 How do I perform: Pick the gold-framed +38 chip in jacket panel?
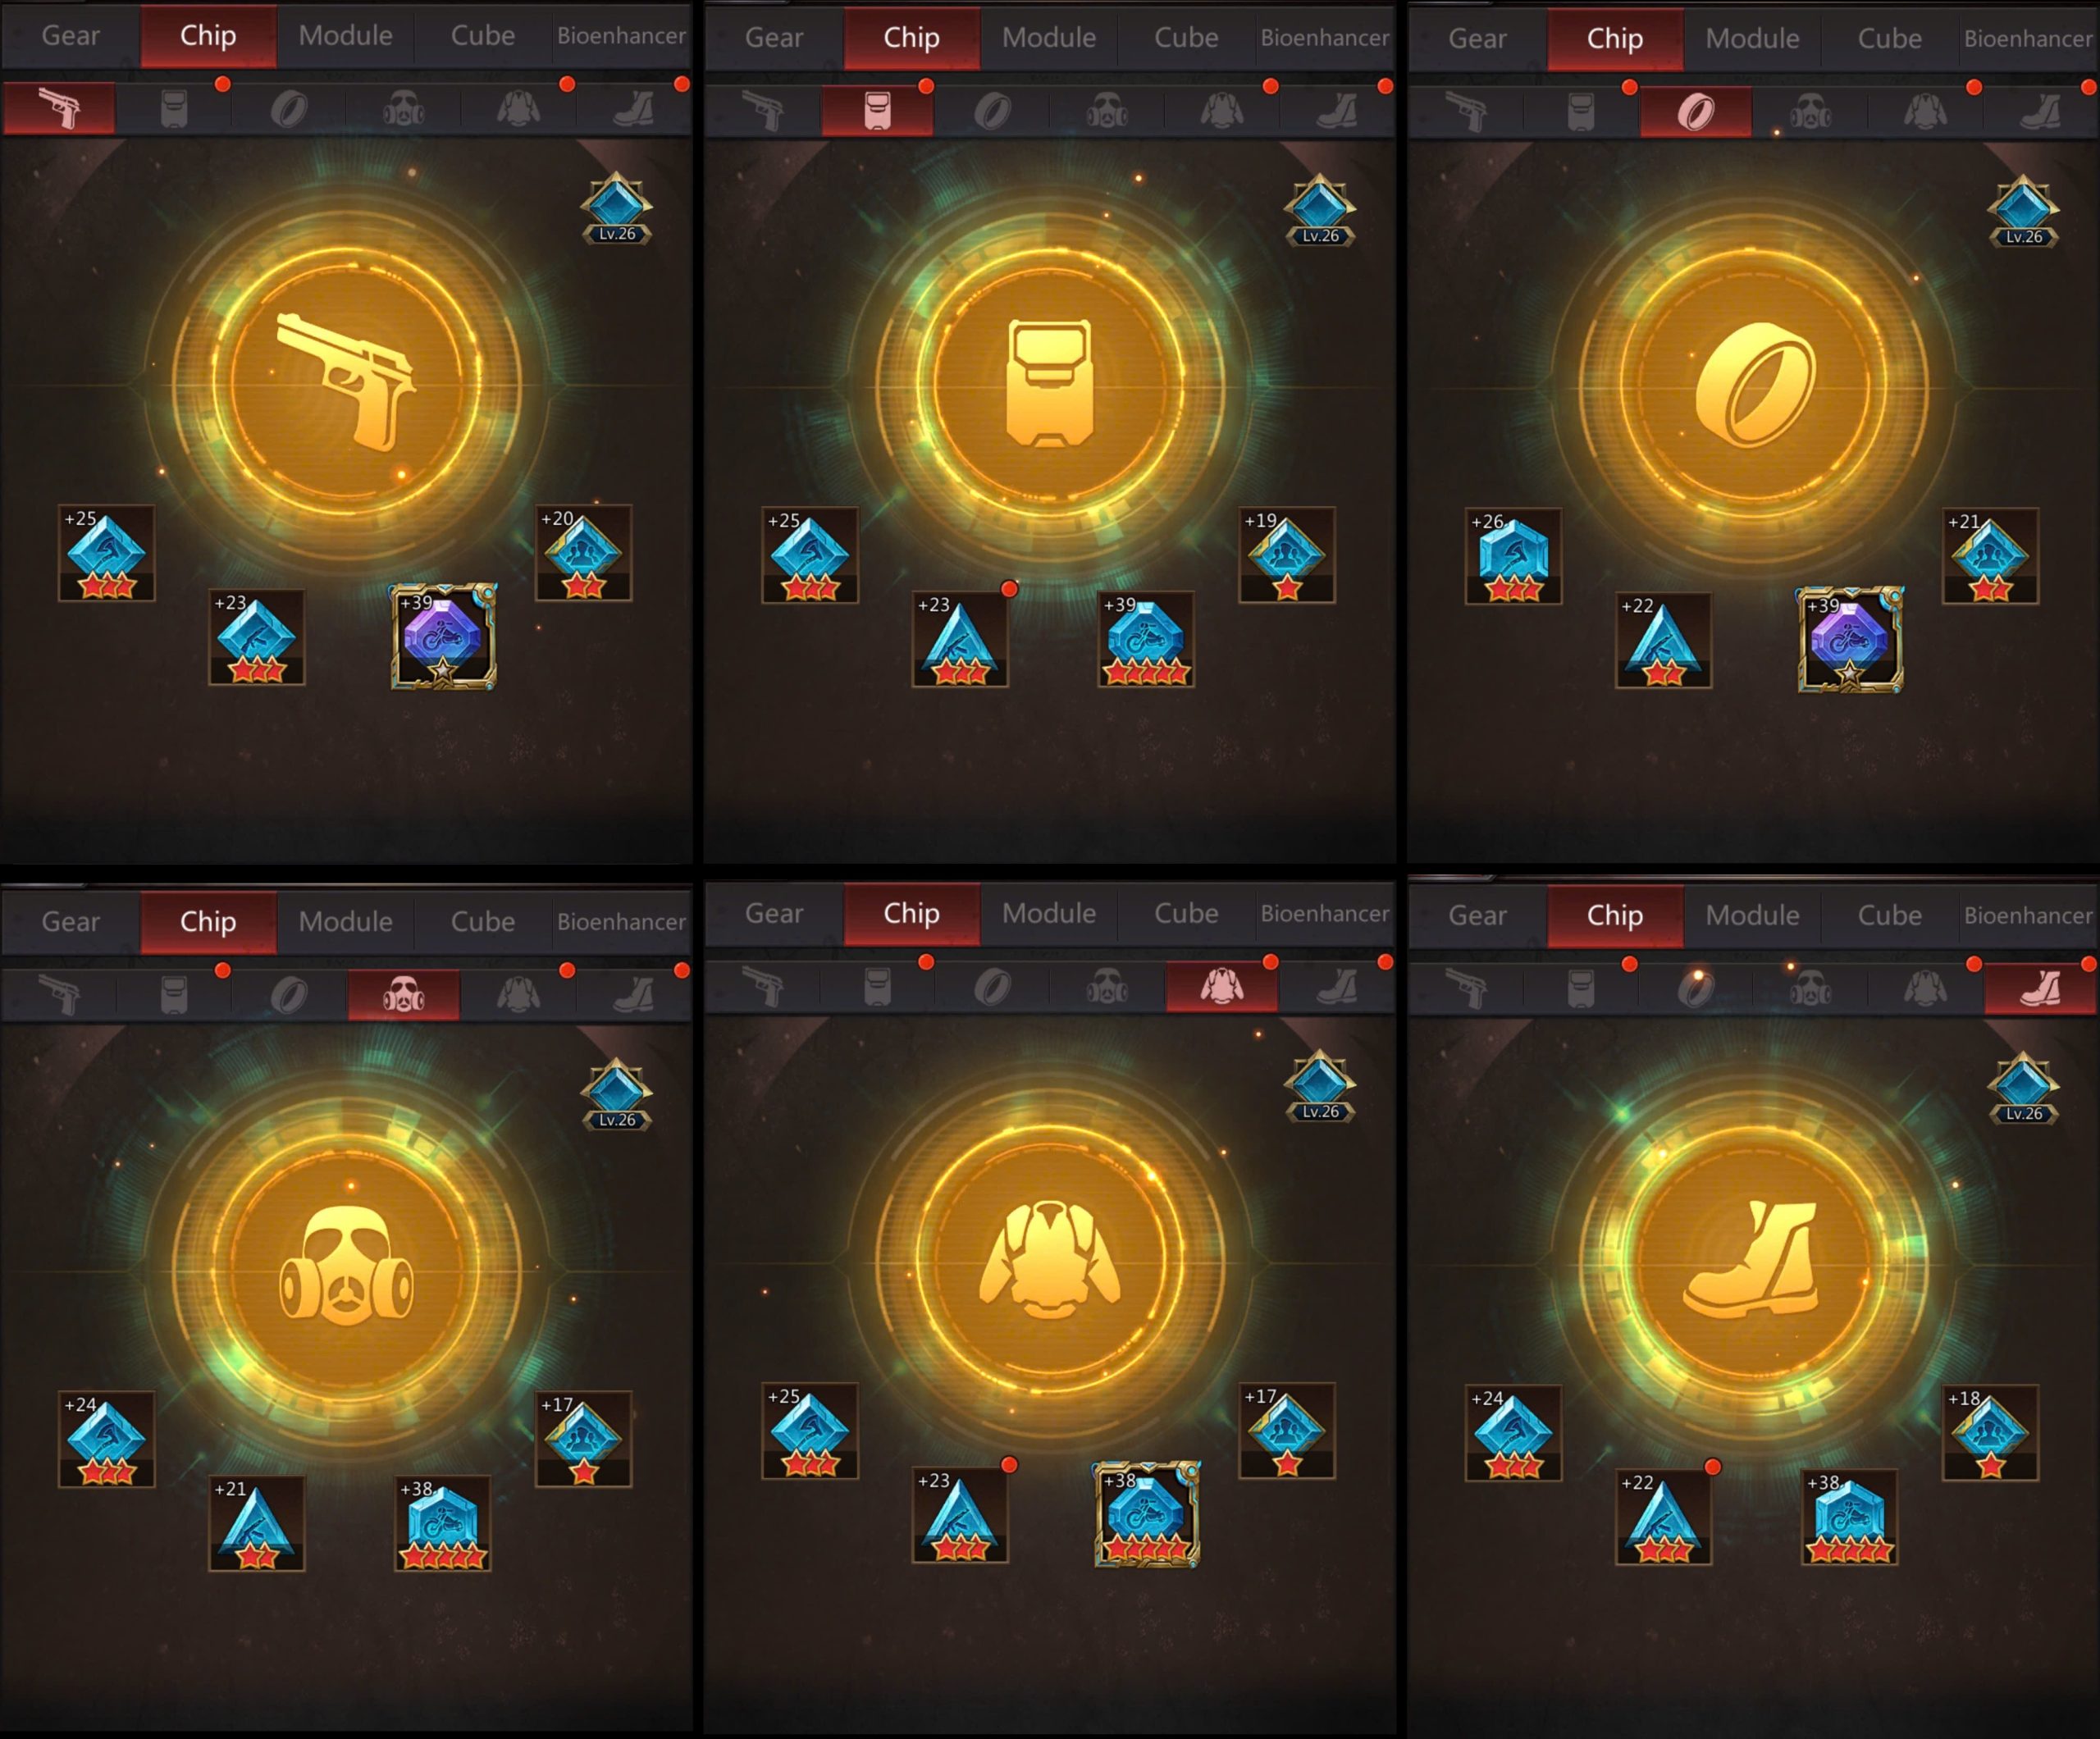(1146, 1514)
